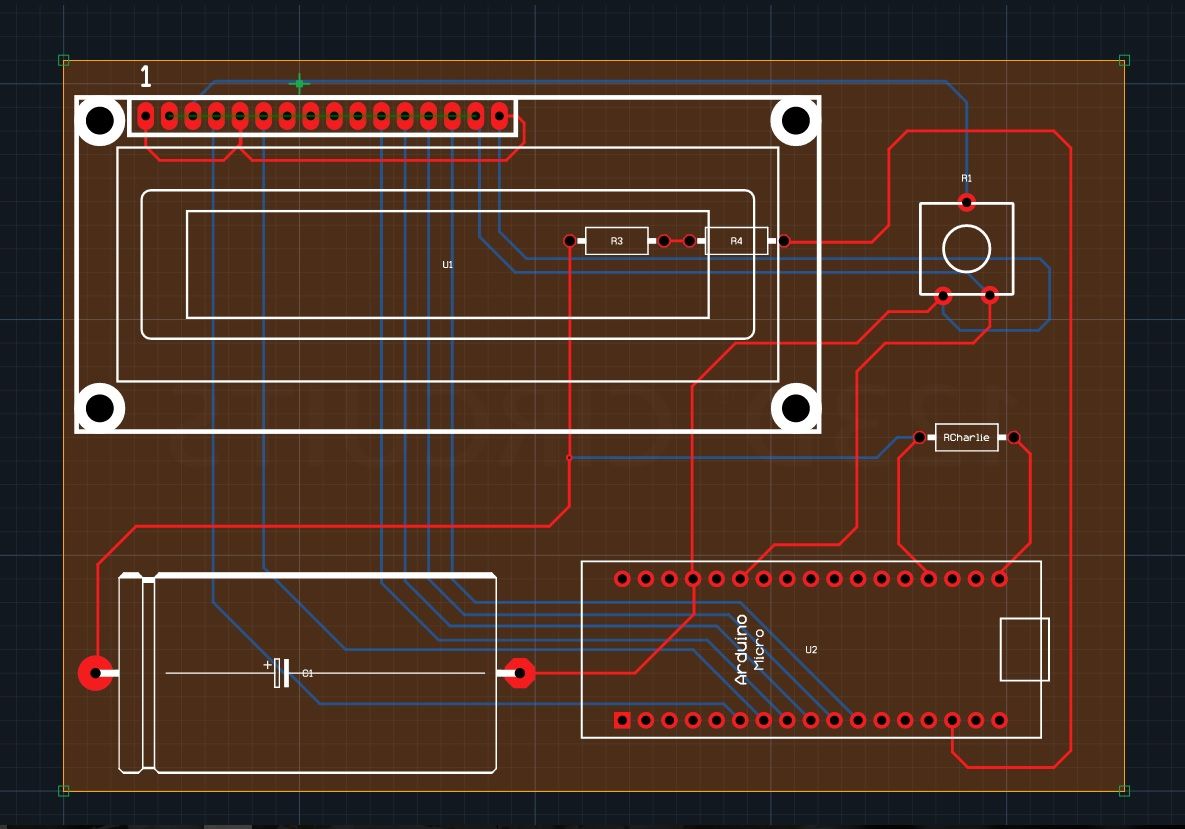Select the Arduino Micro labeled U2
Viewport: 1185px width, 829px height.
[x=810, y=648]
